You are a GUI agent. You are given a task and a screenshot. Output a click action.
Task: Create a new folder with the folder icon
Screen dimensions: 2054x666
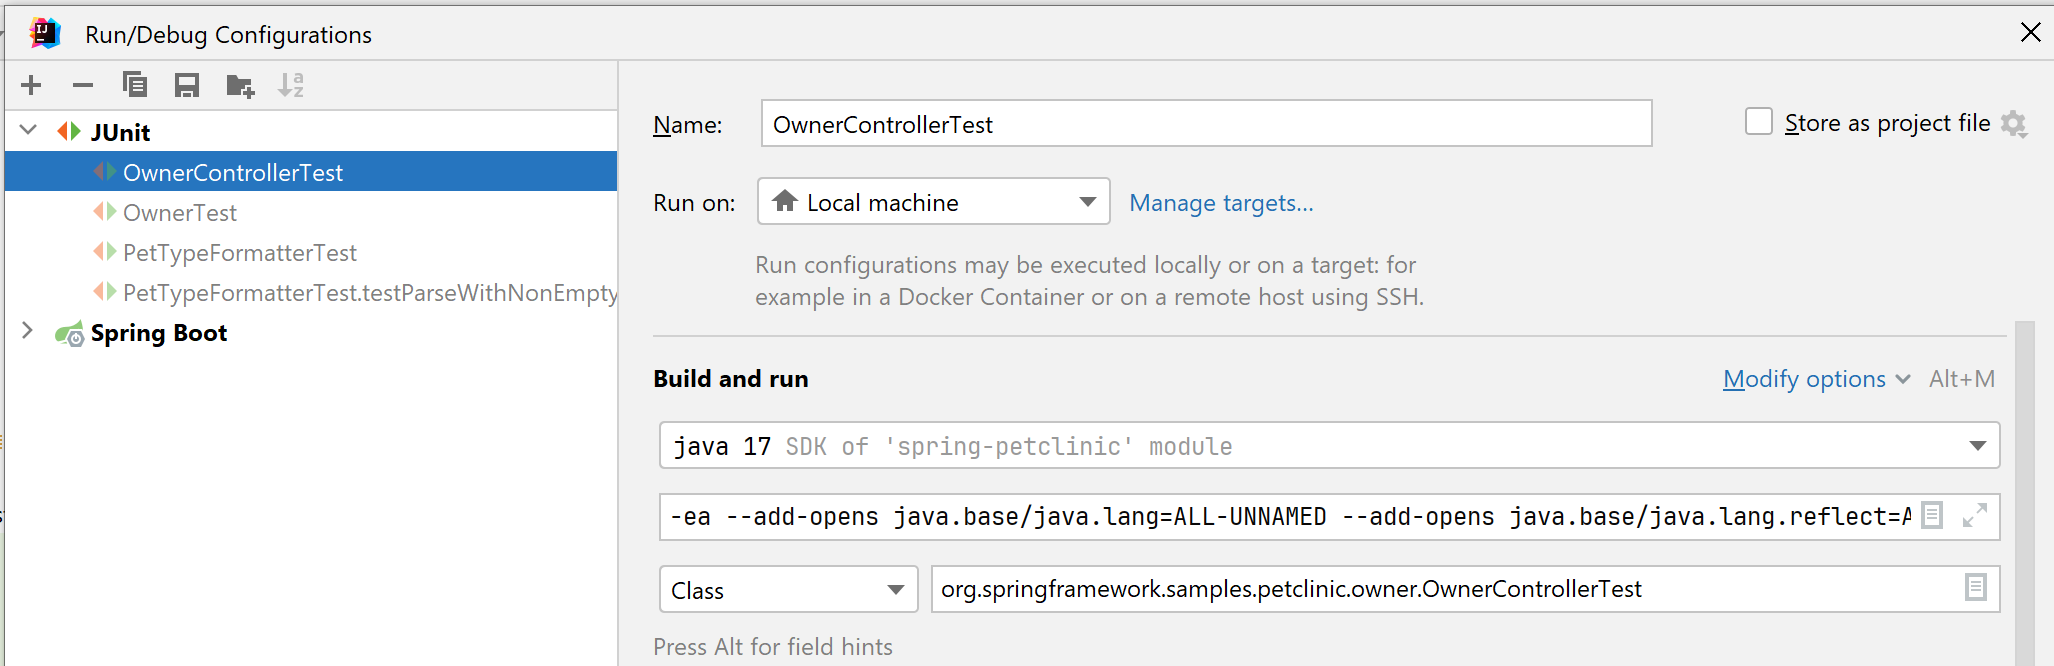click(240, 86)
